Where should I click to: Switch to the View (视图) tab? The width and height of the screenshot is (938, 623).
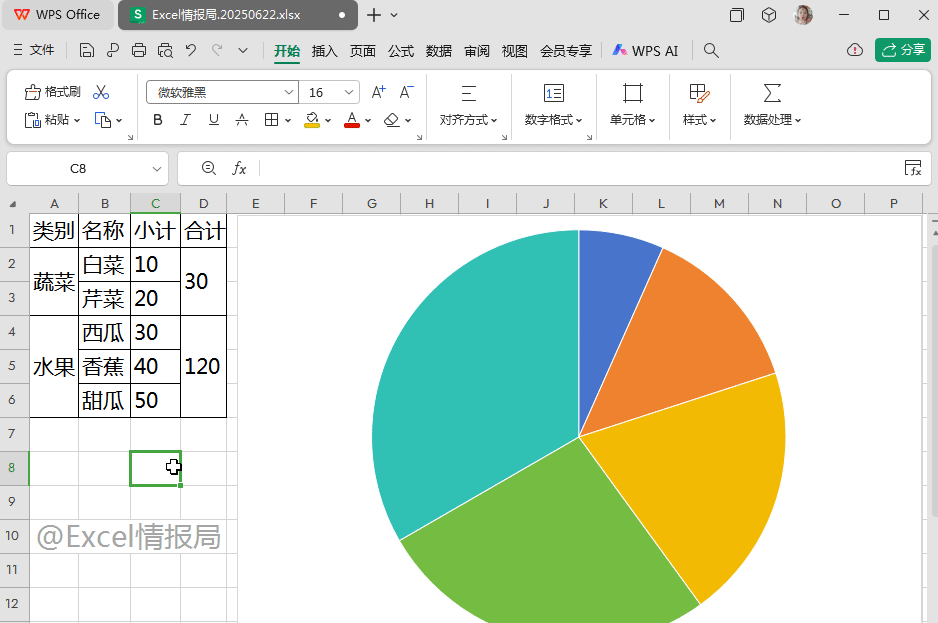pos(514,51)
